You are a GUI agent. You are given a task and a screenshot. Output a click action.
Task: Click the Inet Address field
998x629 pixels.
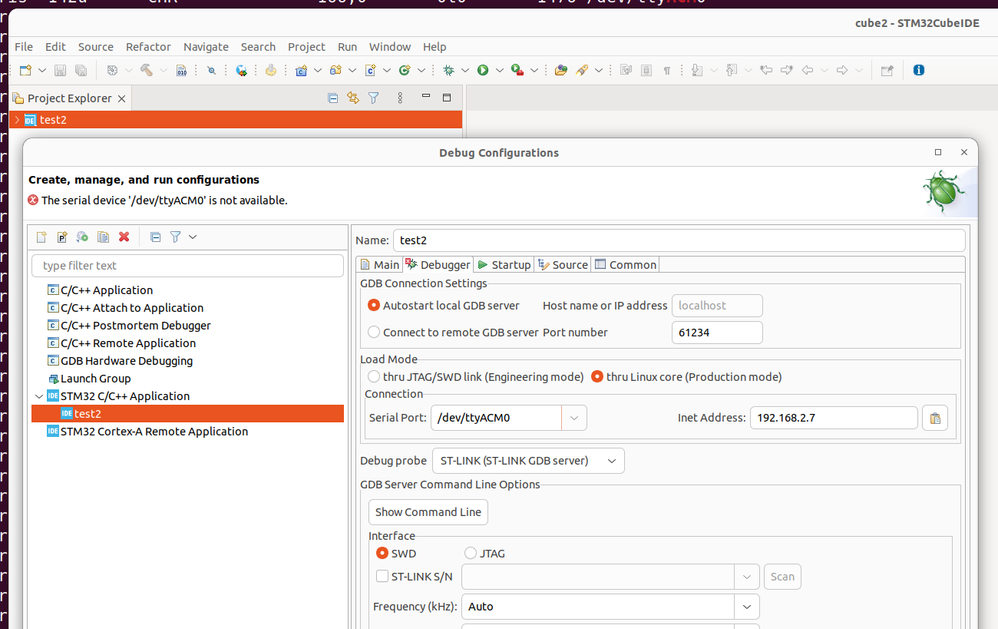(x=834, y=418)
